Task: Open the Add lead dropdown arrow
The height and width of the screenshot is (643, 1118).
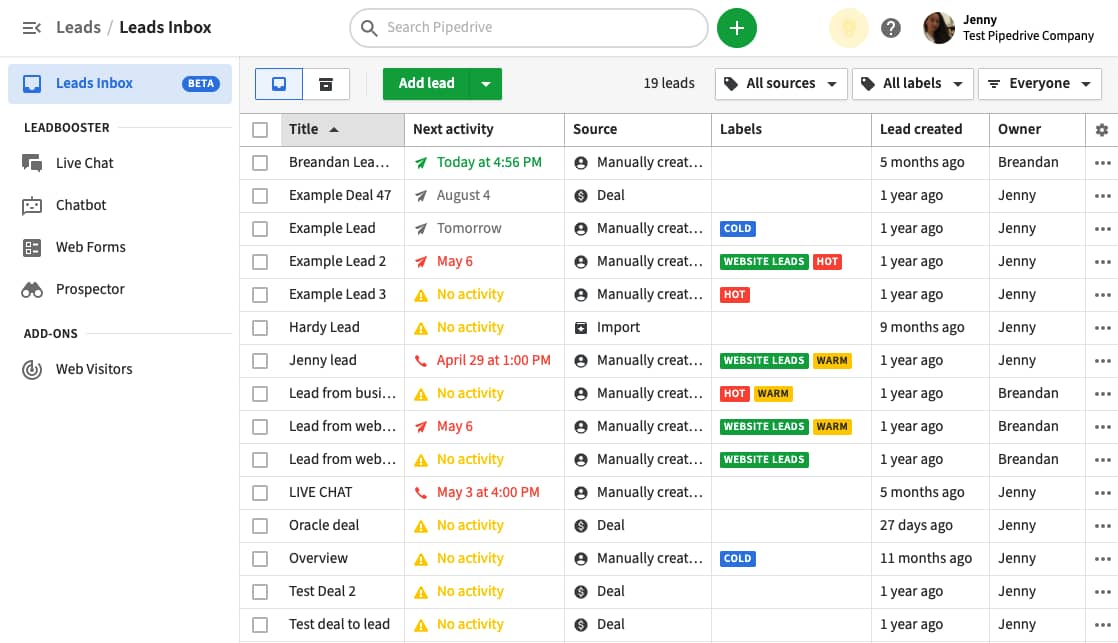Action: [x=486, y=84]
